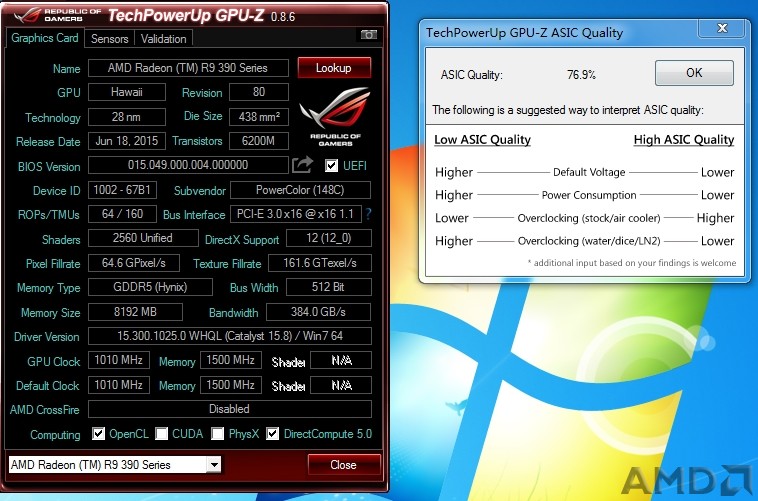Switch to the Sensors tab
This screenshot has width=758, height=501.
tap(110, 39)
